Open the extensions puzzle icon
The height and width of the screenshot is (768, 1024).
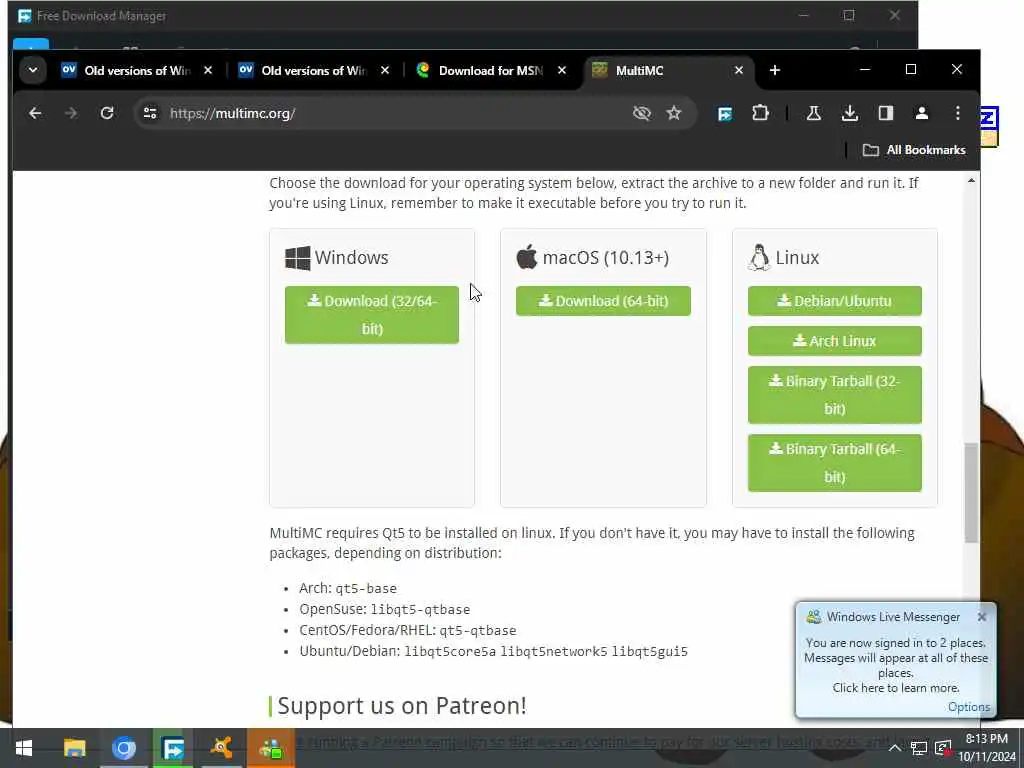[x=760, y=113]
